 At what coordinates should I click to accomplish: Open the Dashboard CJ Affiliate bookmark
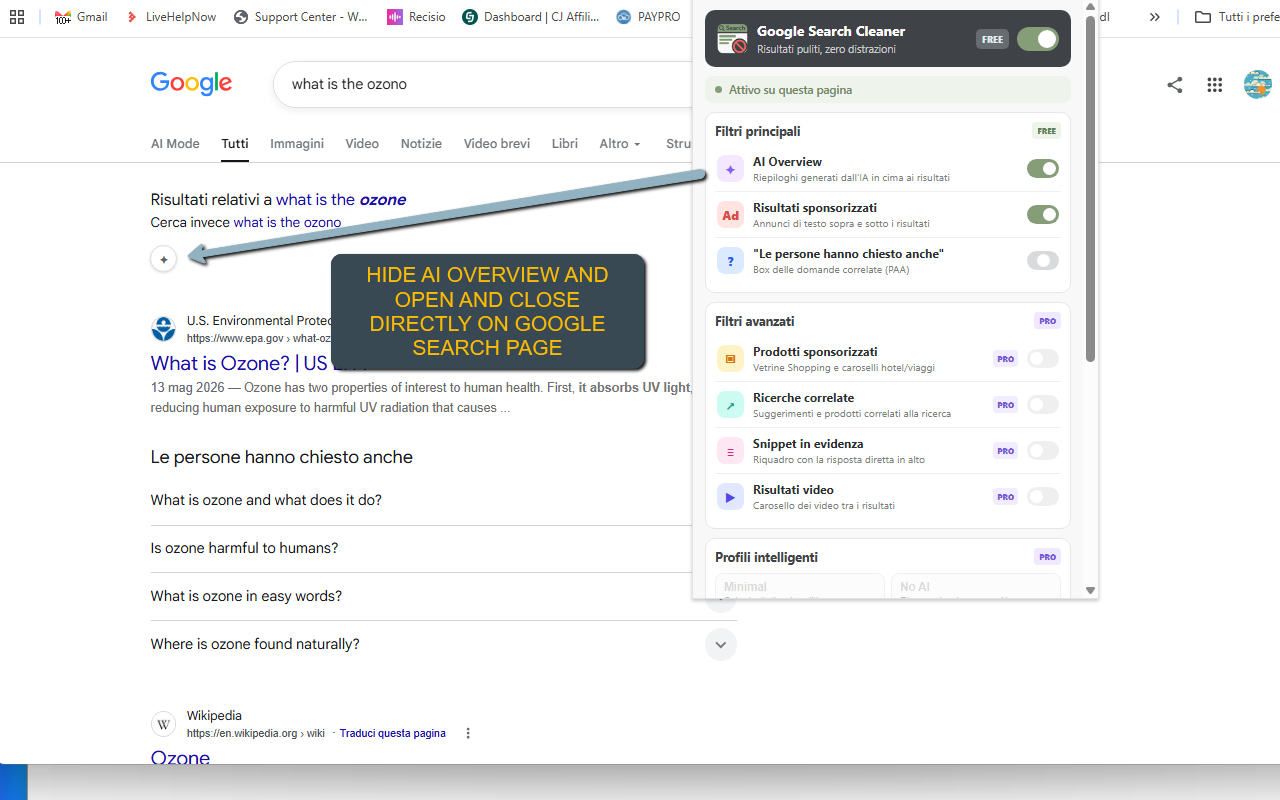(x=531, y=17)
